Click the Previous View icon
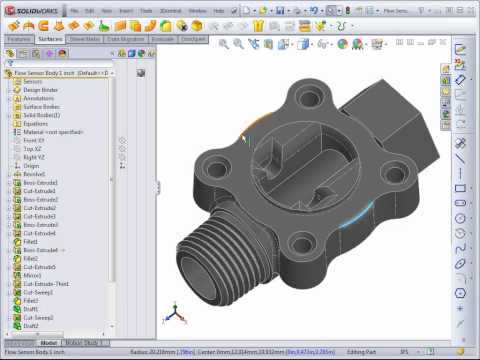 tap(253, 44)
